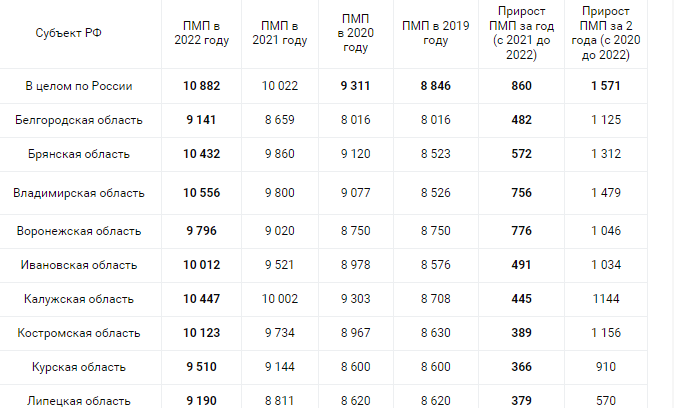Select the 910 growth value for Курская область
Image resolution: width=674 pixels, height=408 pixels.
(606, 367)
